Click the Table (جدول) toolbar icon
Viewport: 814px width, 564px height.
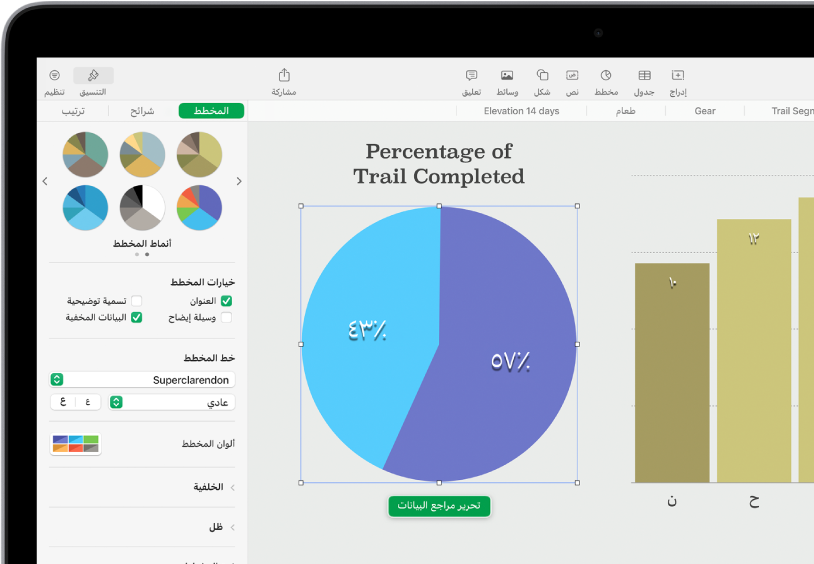[645, 81]
